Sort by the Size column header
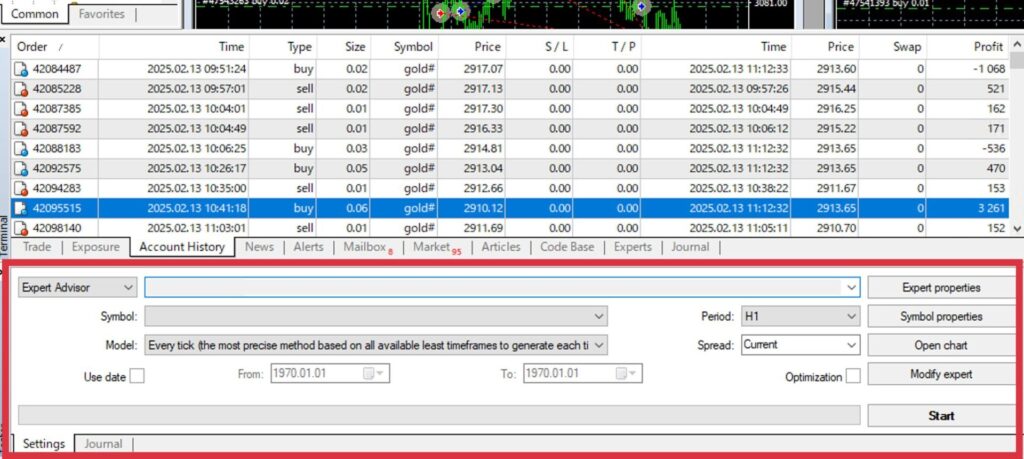Screen dimensions: 1024x459 click(344, 47)
